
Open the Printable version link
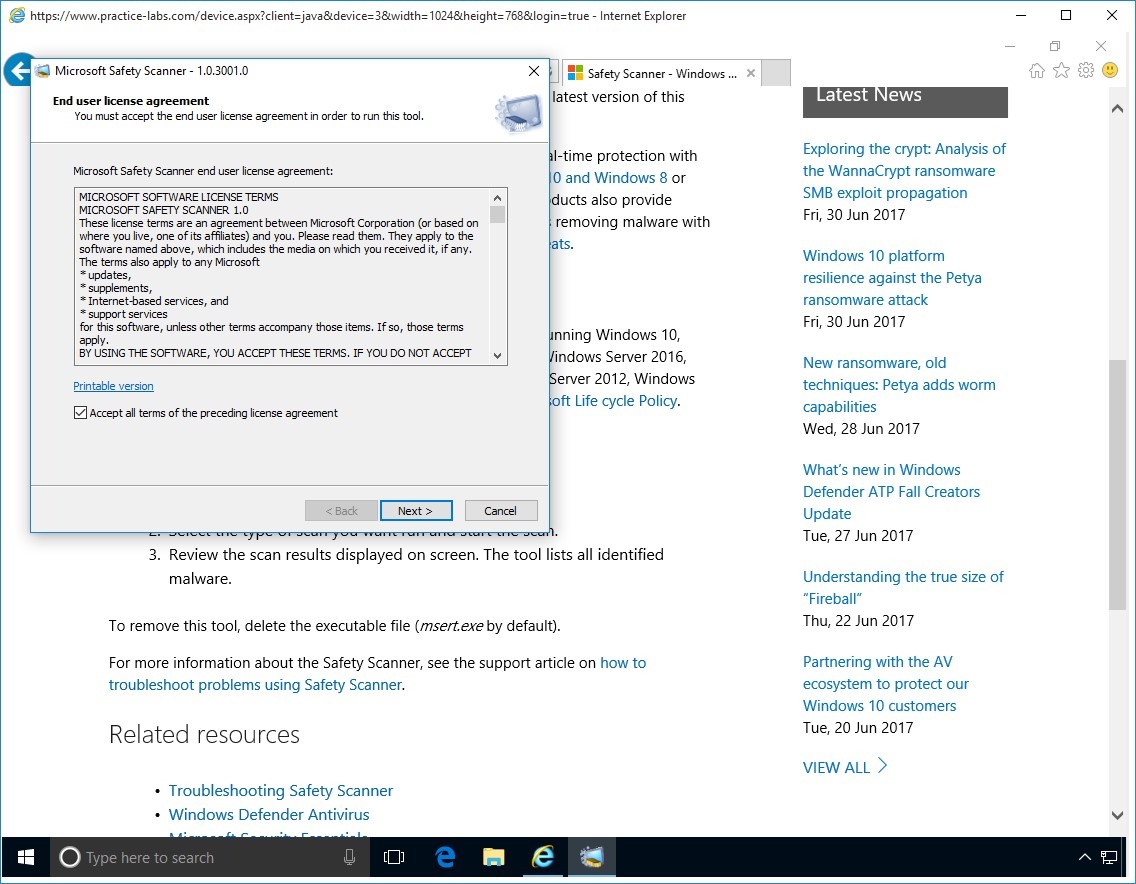(113, 386)
